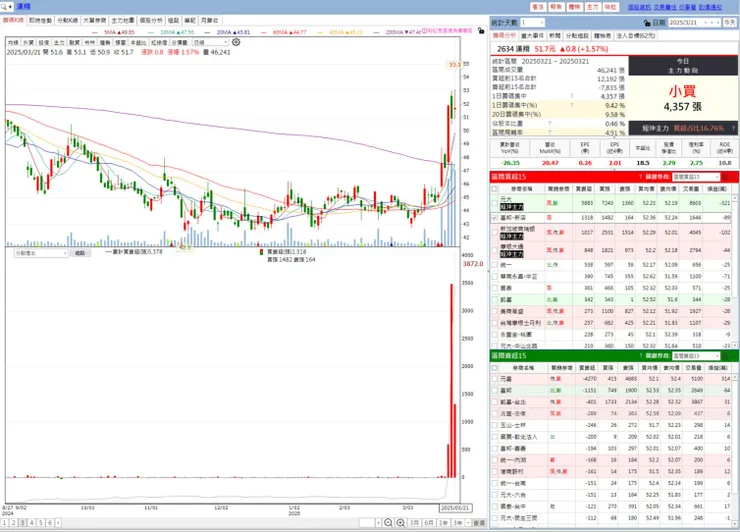Click the help icon beside 佔股本比重
Screen dimensions: 740x532
pos(550,123)
